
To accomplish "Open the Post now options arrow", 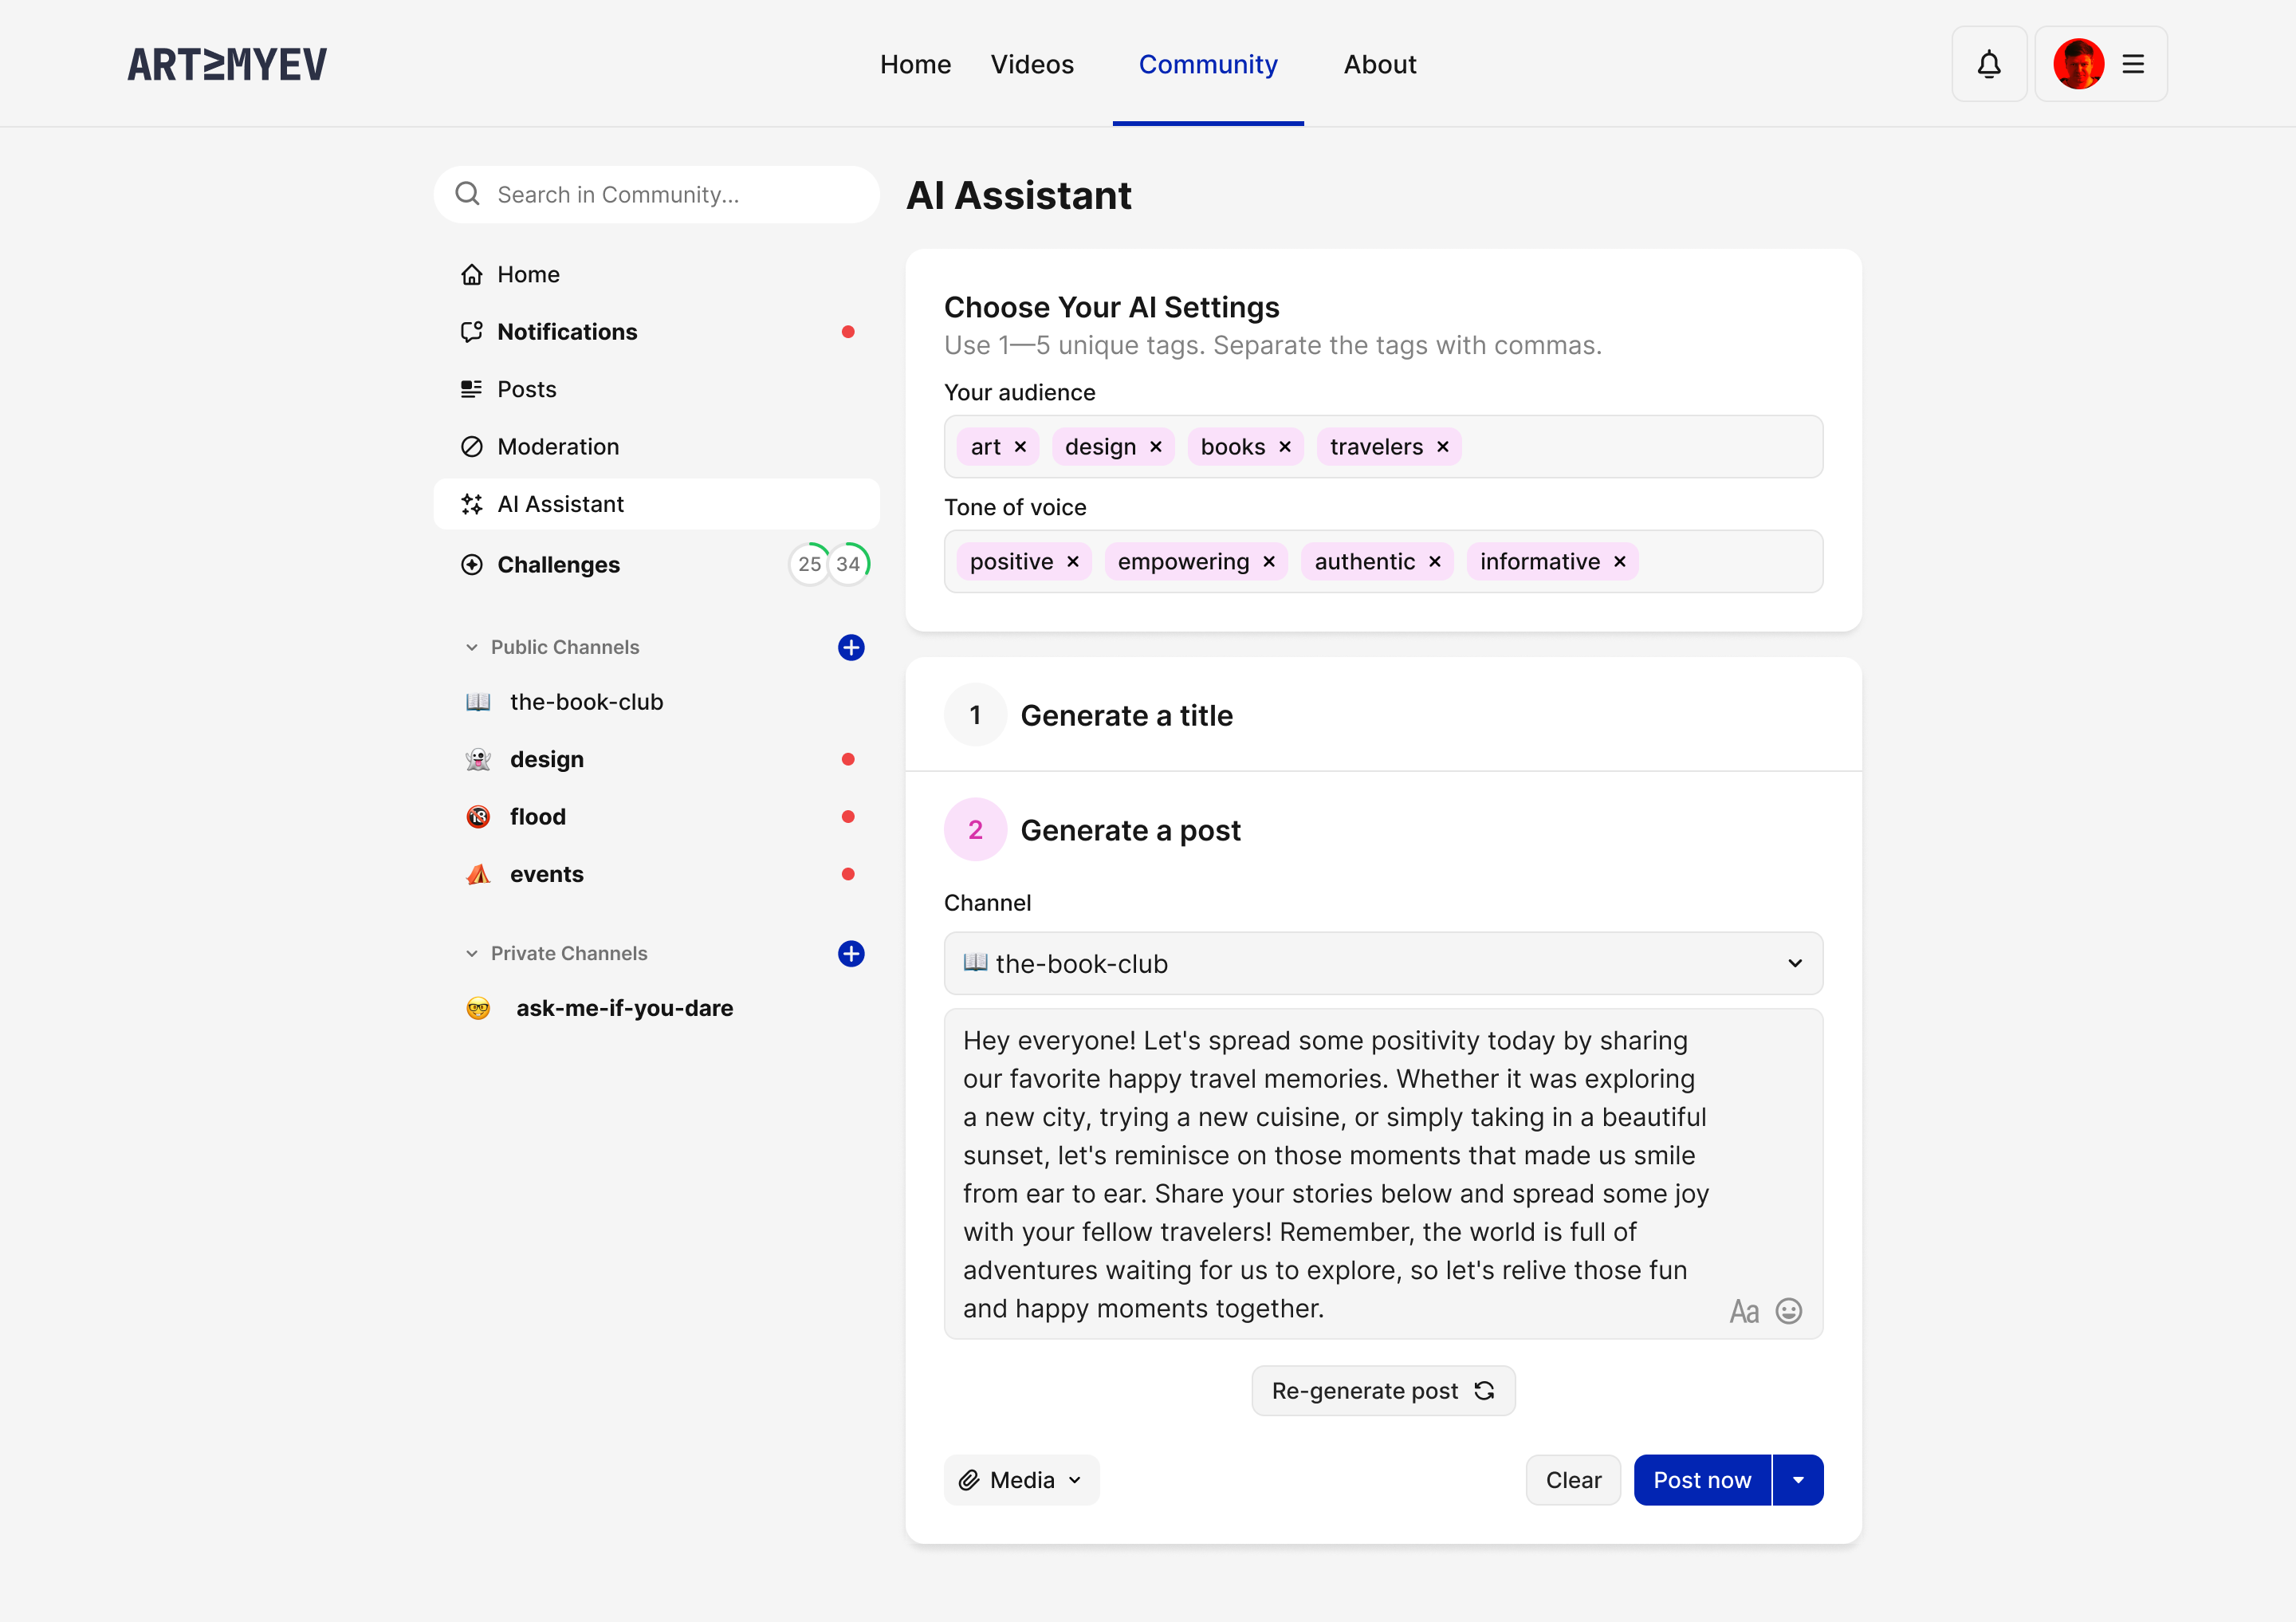I will (x=1798, y=1480).
